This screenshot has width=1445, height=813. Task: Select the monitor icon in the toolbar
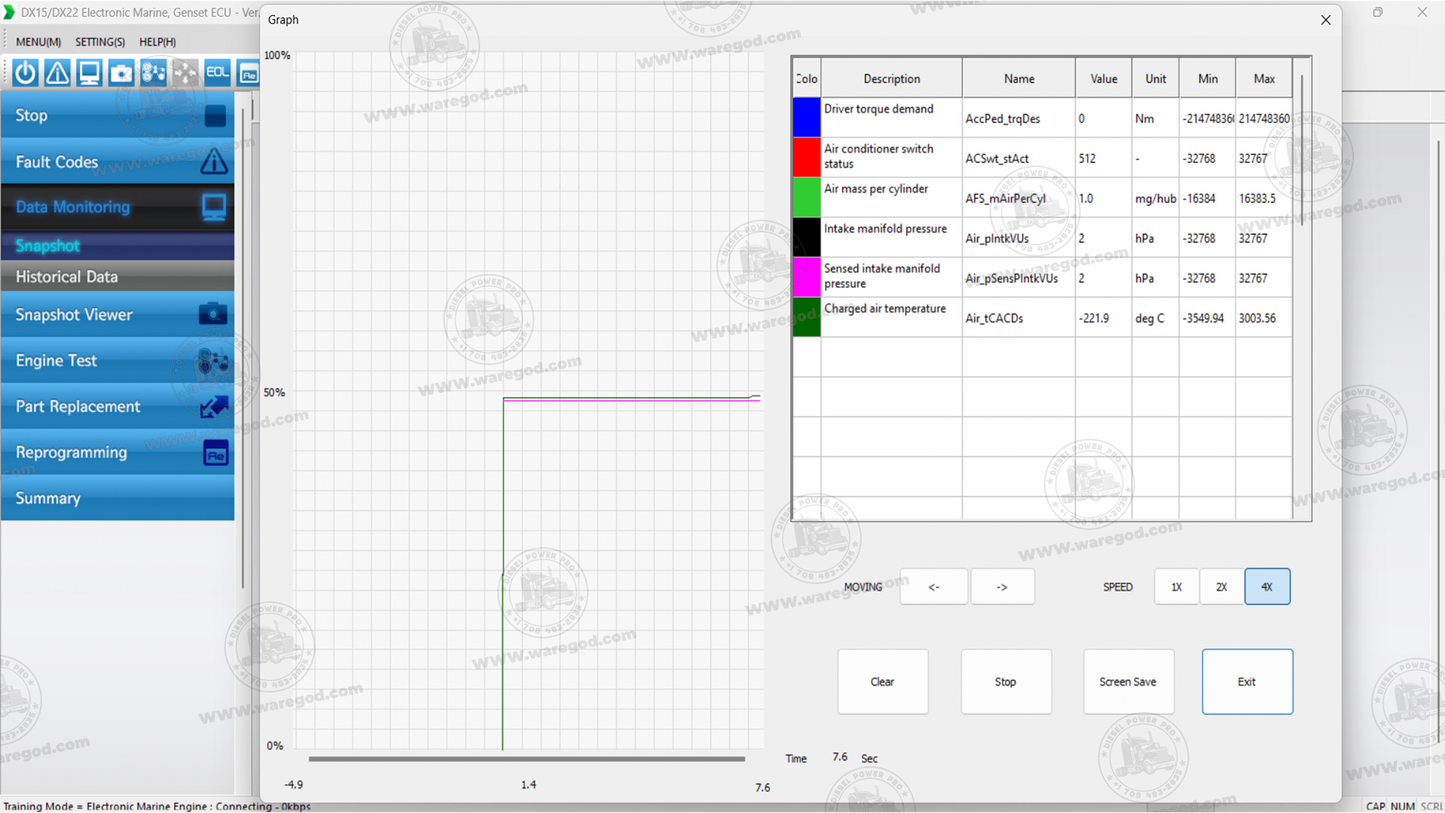click(89, 72)
